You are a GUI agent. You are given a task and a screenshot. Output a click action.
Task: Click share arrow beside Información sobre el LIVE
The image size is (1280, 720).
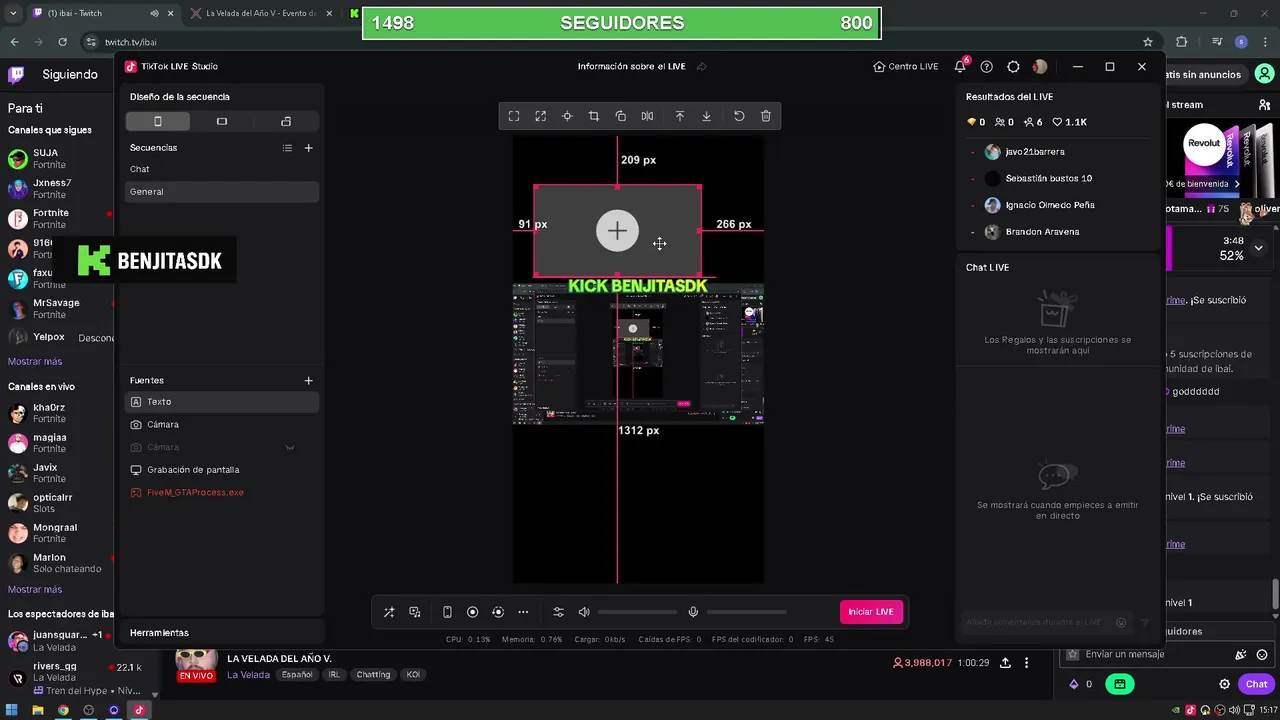[x=702, y=67]
